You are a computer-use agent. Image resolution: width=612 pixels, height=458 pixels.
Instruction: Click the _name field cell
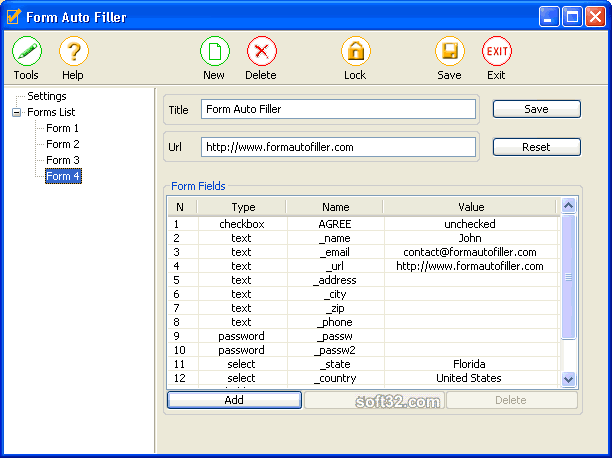pyautogui.click(x=335, y=238)
